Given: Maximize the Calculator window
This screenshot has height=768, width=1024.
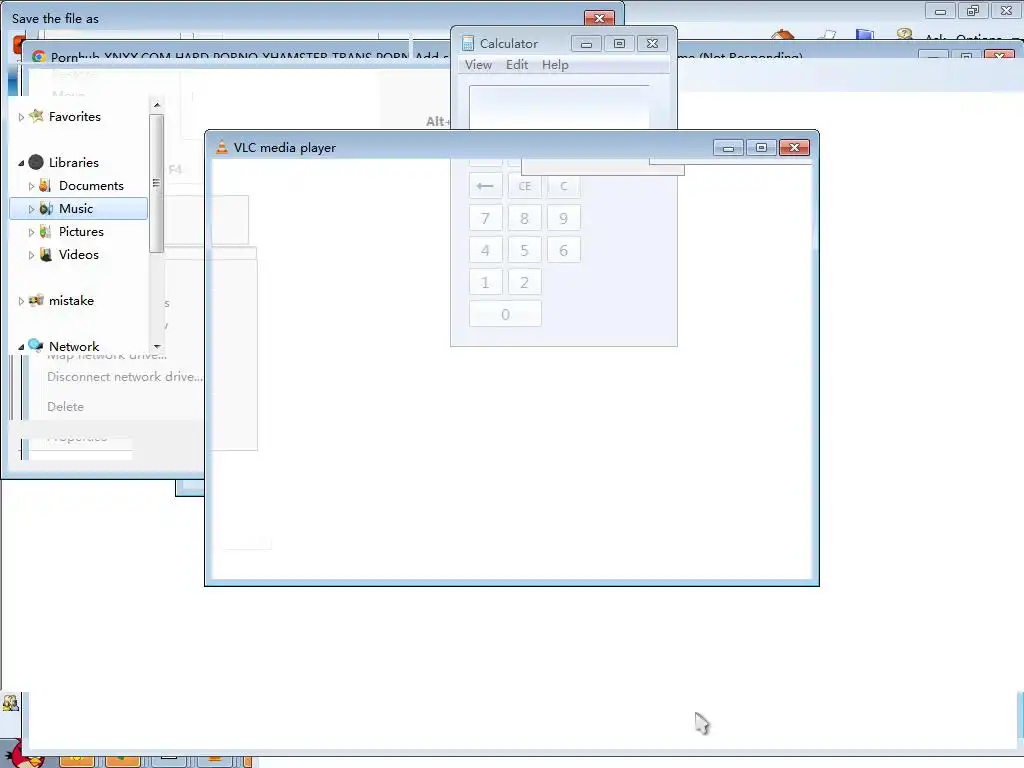Looking at the screenshot, I should (619, 44).
